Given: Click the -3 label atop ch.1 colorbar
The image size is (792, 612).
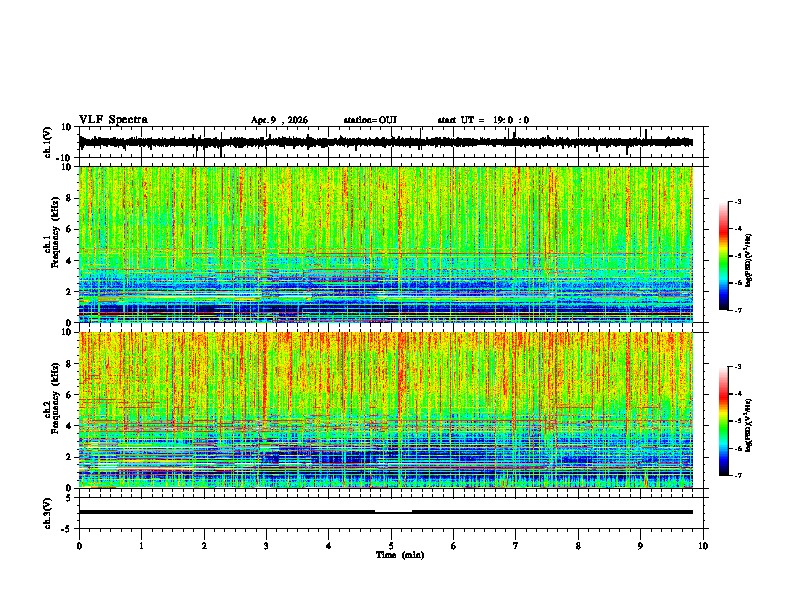Looking at the screenshot, I should (737, 201).
